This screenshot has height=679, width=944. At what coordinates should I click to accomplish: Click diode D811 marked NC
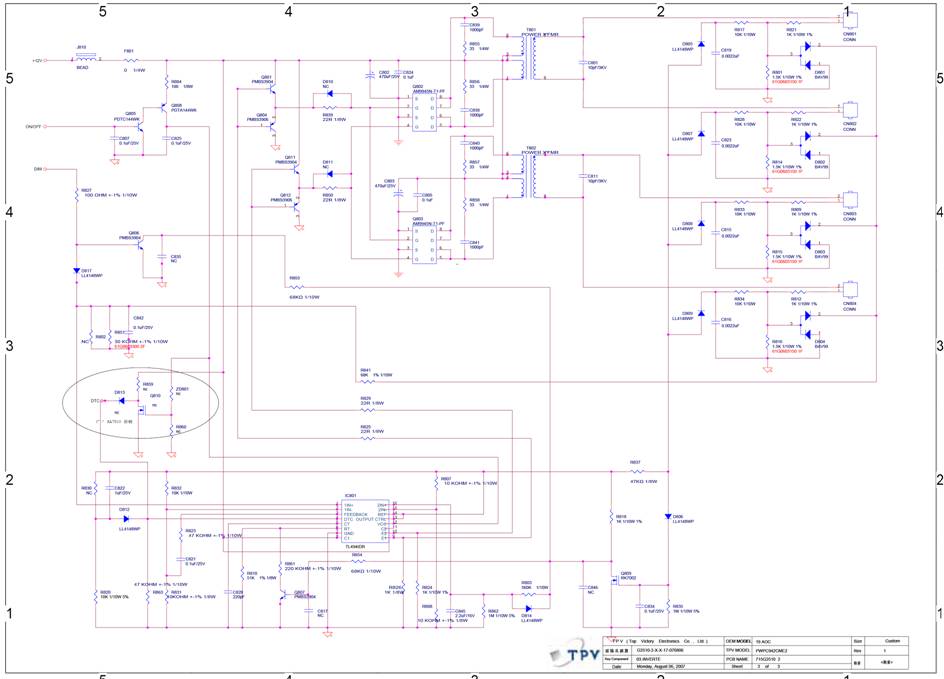tap(329, 175)
